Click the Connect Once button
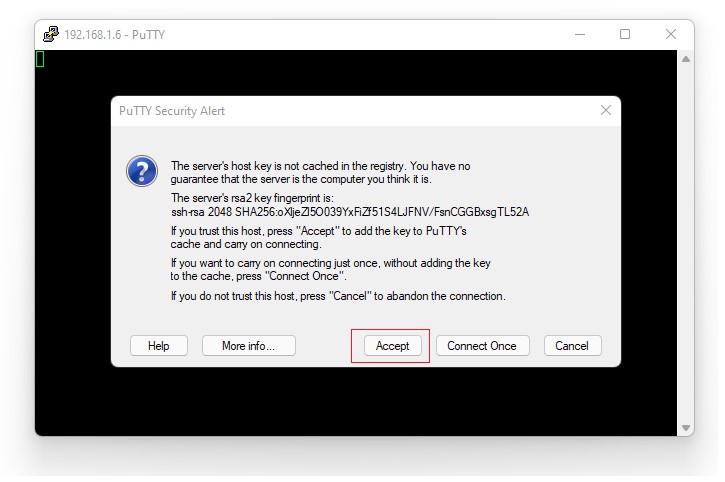725x482 pixels. (x=482, y=346)
